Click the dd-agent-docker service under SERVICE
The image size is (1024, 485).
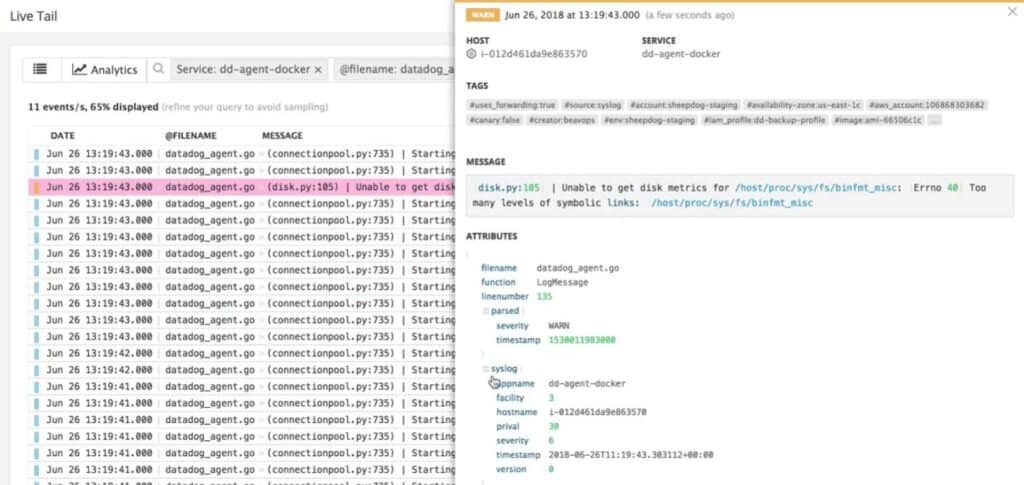[x=681, y=54]
